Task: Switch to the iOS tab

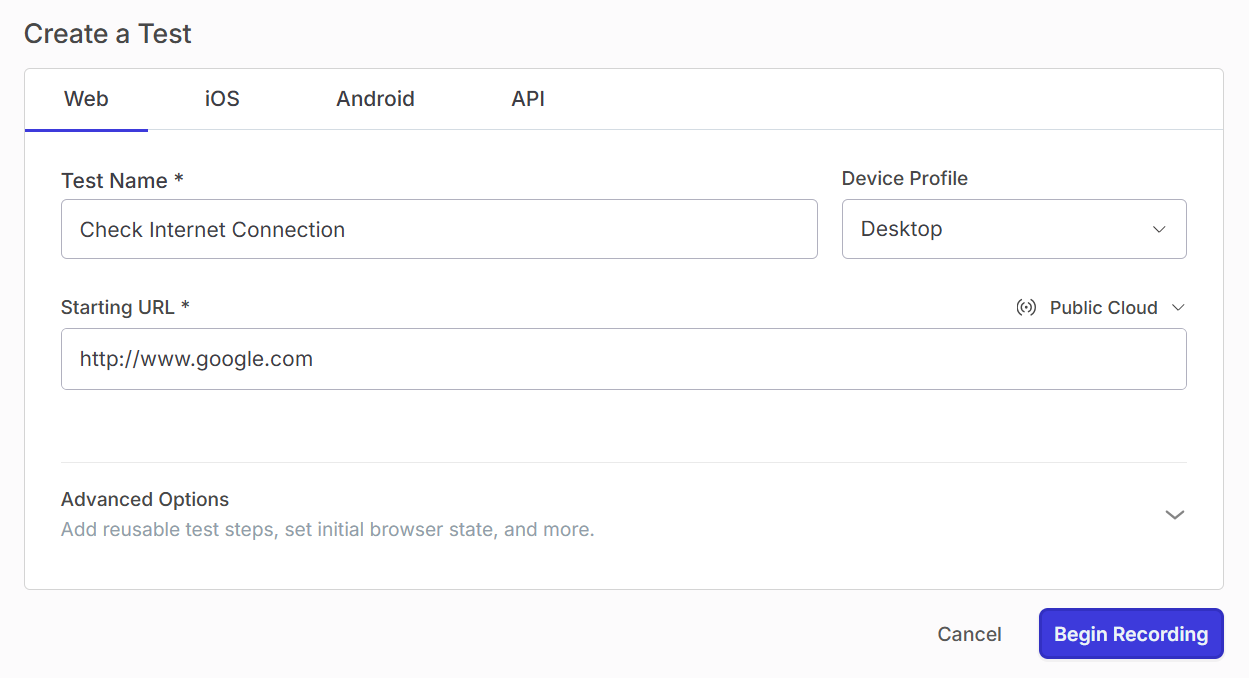Action: 221,98
